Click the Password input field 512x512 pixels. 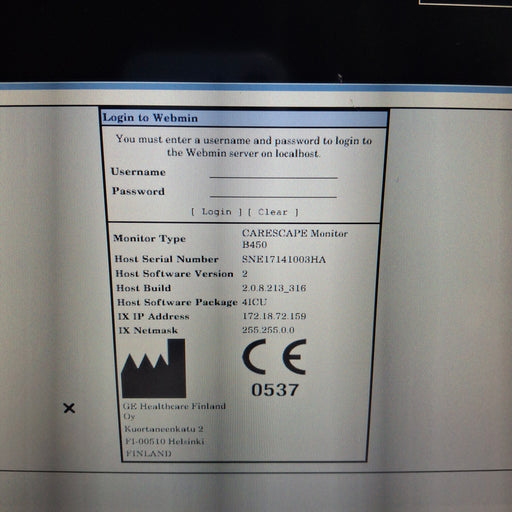pos(273,191)
